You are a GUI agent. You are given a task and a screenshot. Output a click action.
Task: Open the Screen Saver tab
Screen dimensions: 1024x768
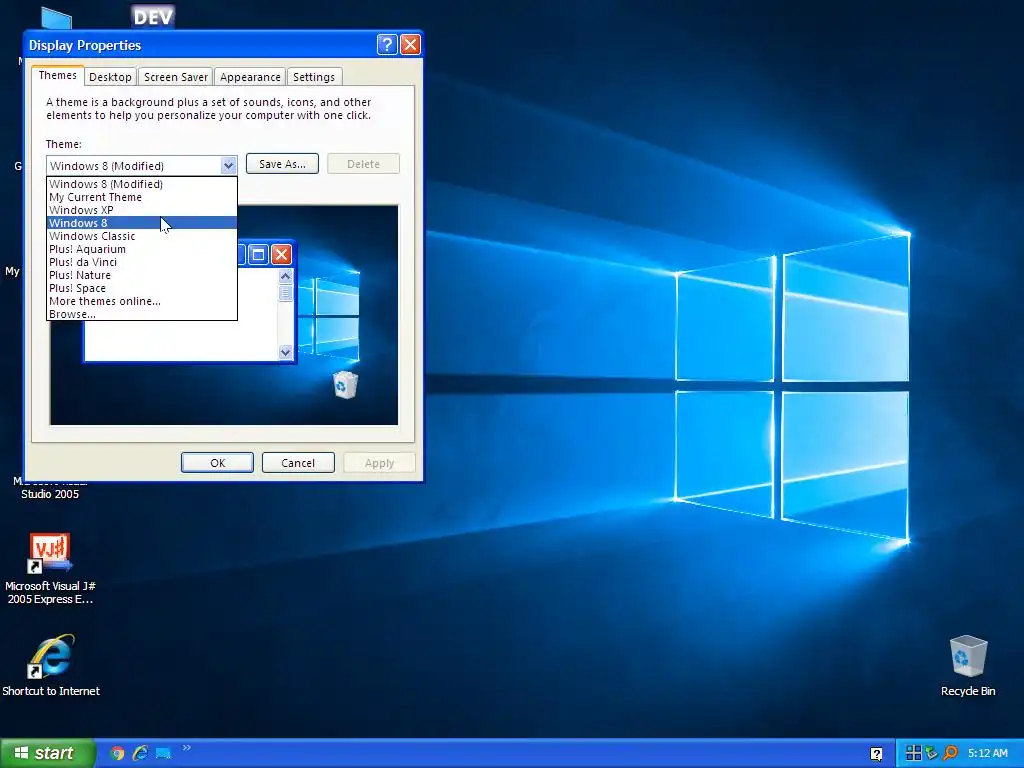[x=176, y=77]
